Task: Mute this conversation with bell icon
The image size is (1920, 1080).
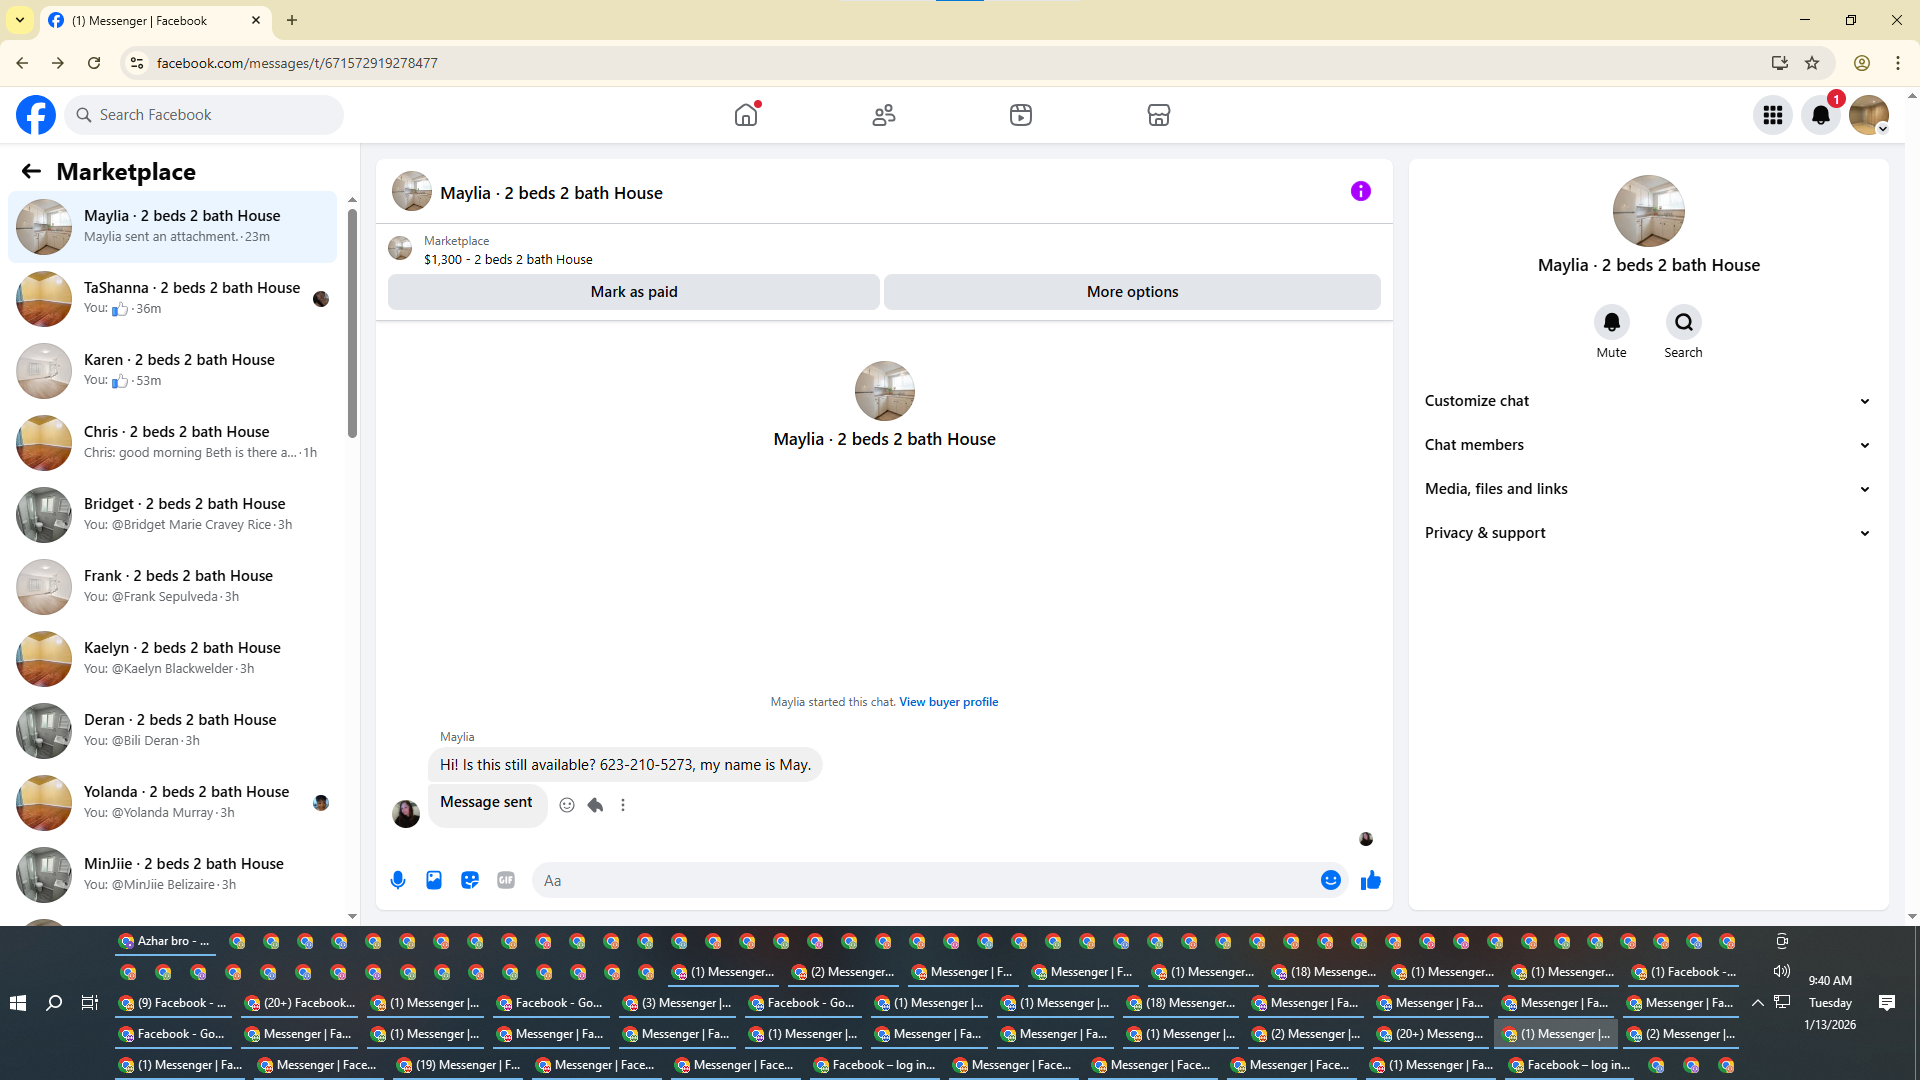Action: point(1611,322)
